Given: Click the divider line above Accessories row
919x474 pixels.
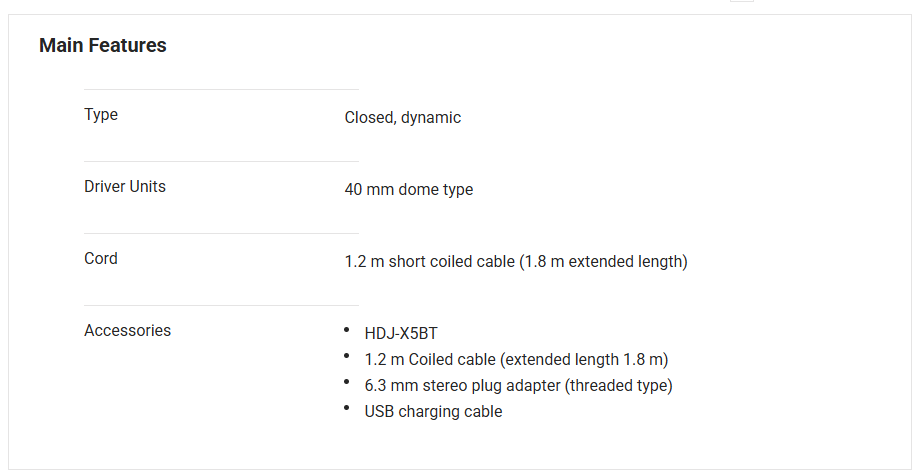Looking at the screenshot, I should click(x=221, y=306).
